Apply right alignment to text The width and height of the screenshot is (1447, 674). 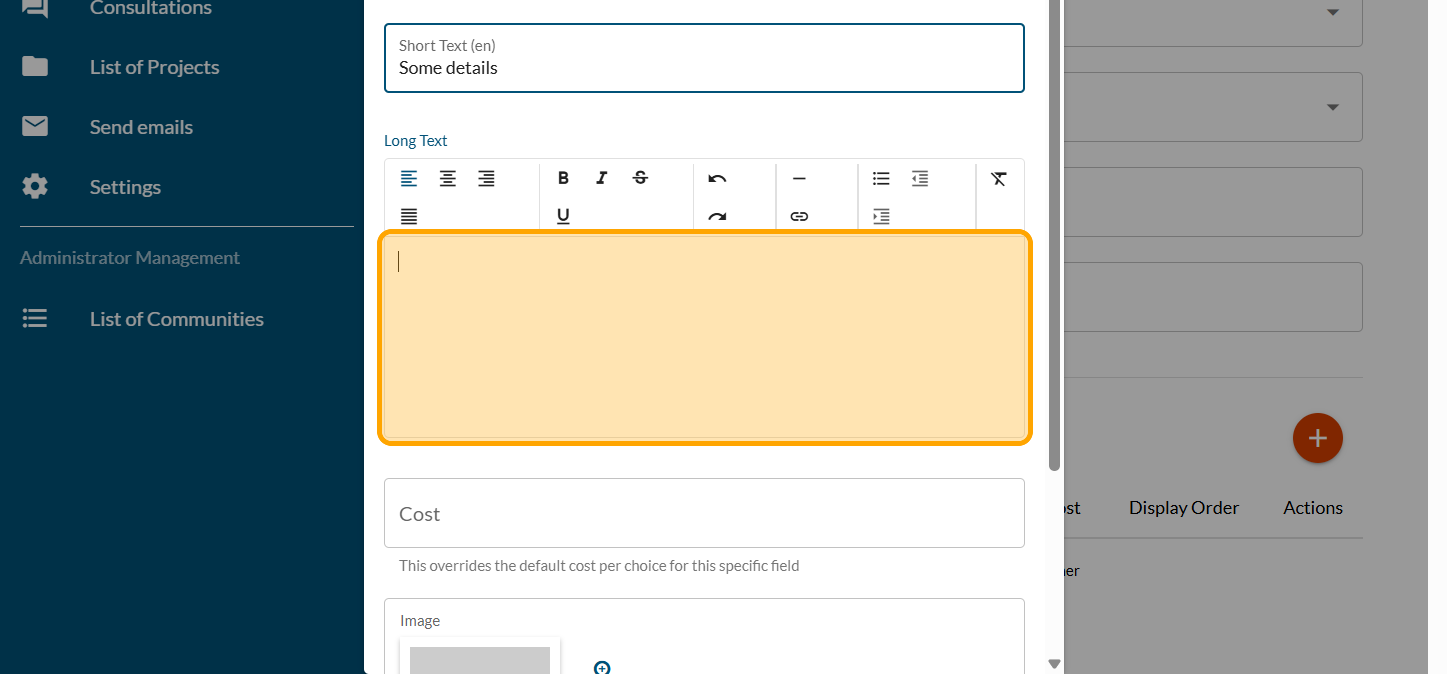486,179
